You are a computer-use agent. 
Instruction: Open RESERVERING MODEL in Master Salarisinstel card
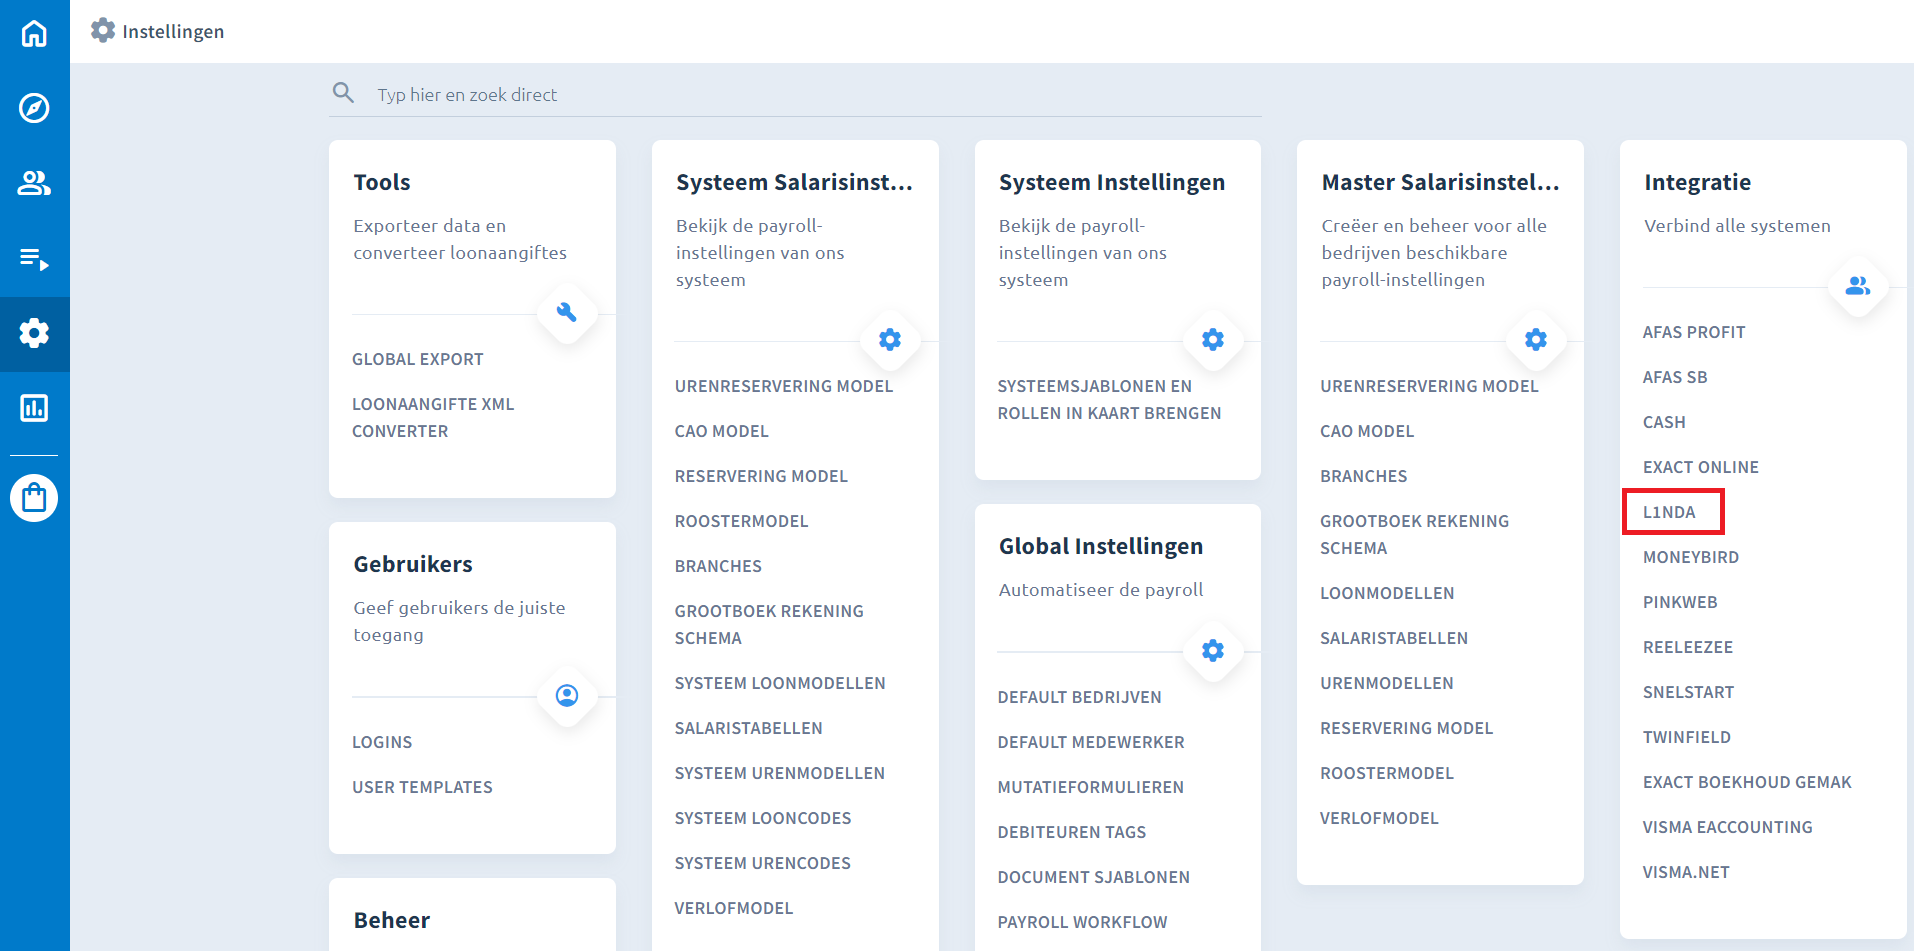pos(1407,728)
